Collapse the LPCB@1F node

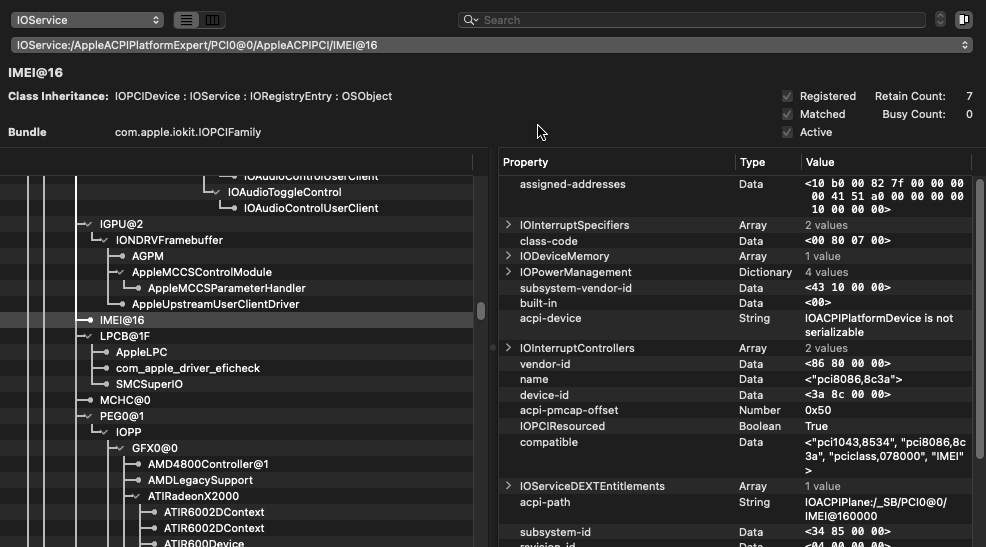(89, 336)
